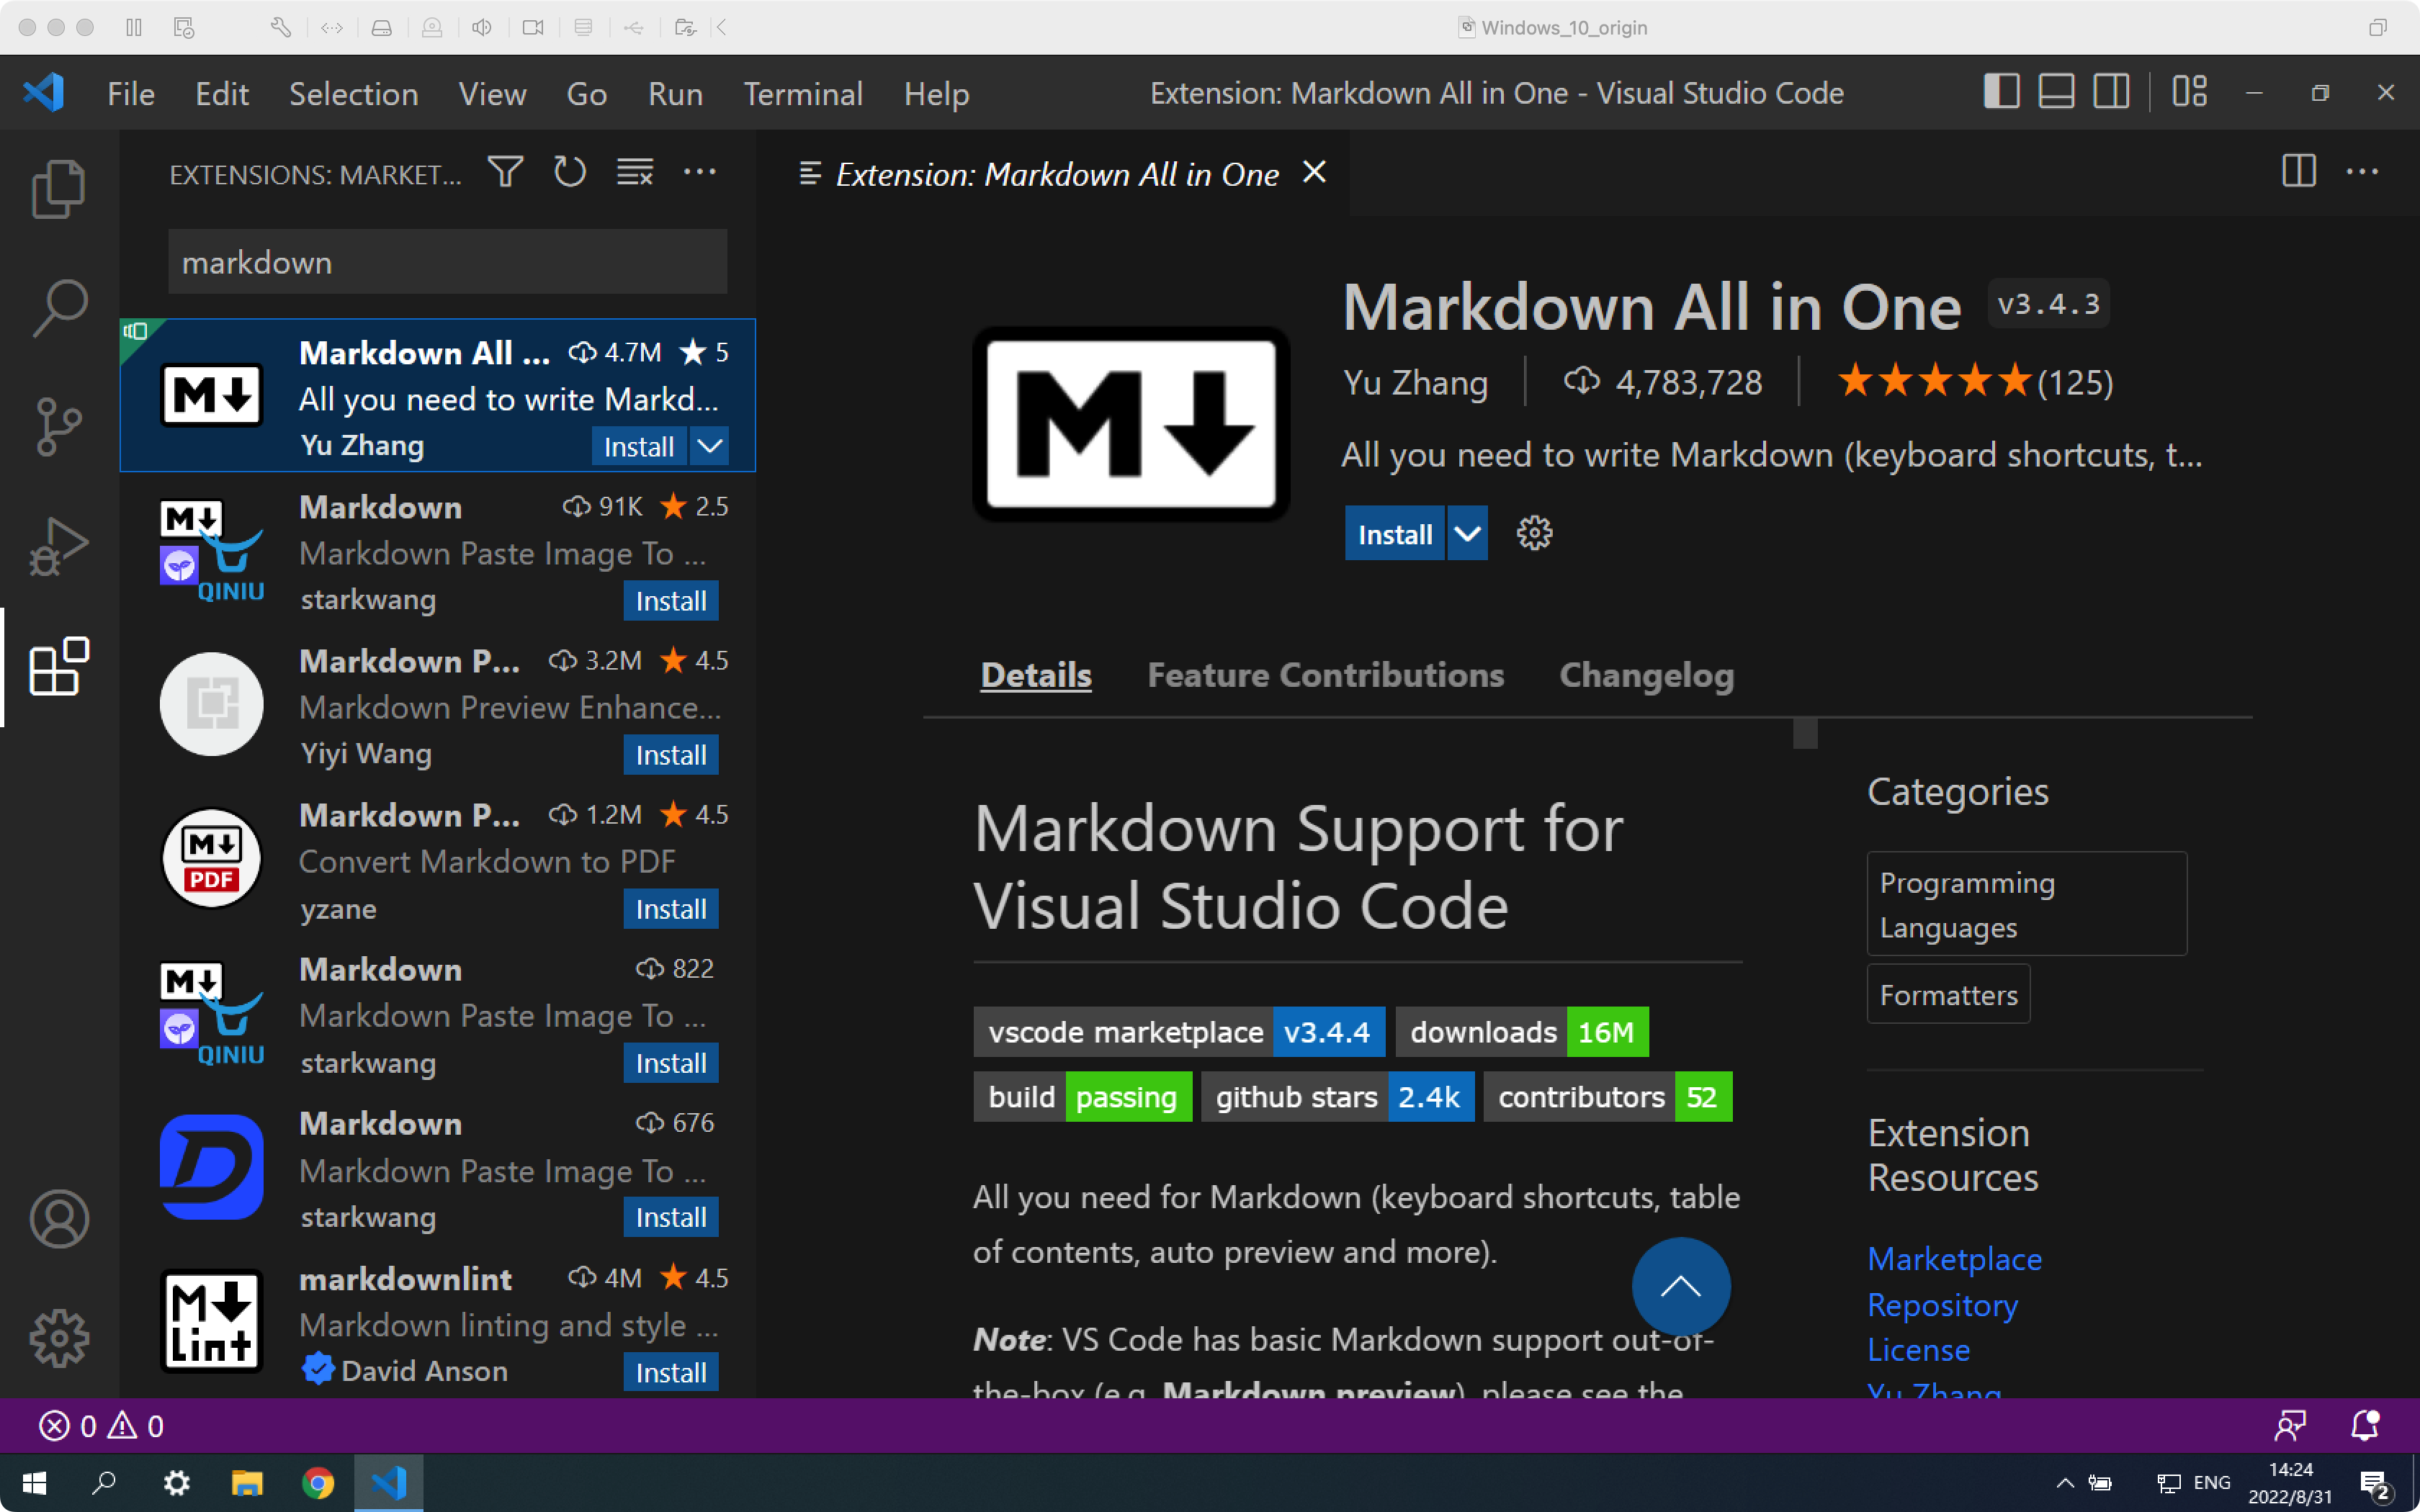Open the Run menu

[x=675, y=93]
